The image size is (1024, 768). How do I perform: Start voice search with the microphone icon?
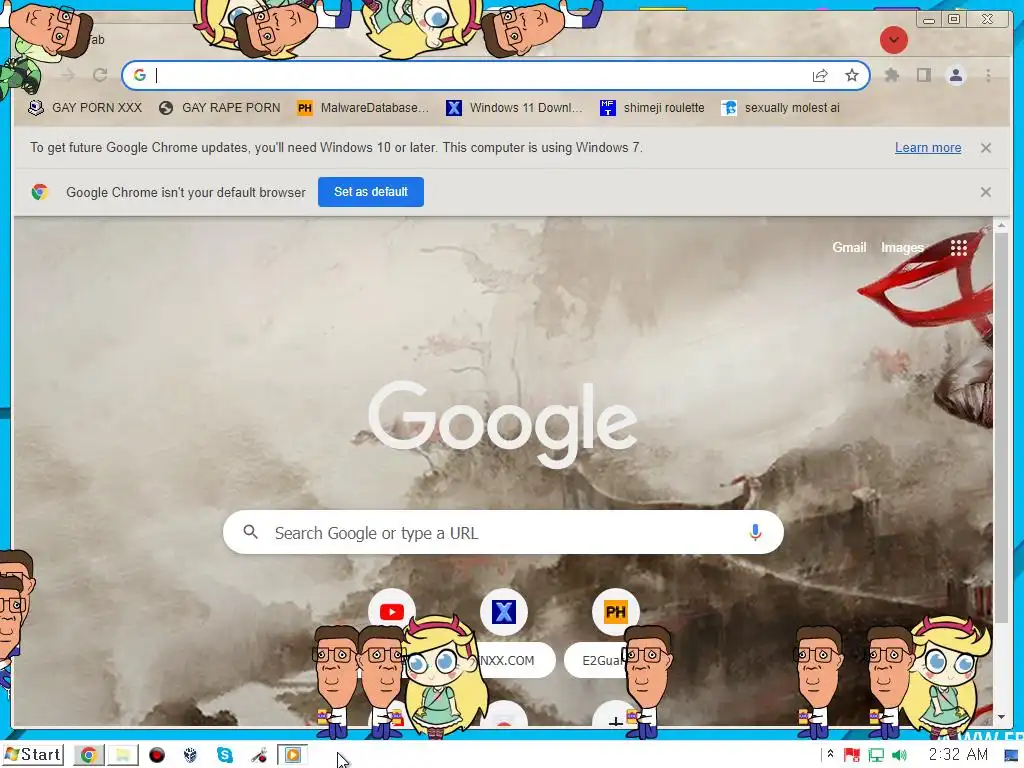tap(755, 533)
